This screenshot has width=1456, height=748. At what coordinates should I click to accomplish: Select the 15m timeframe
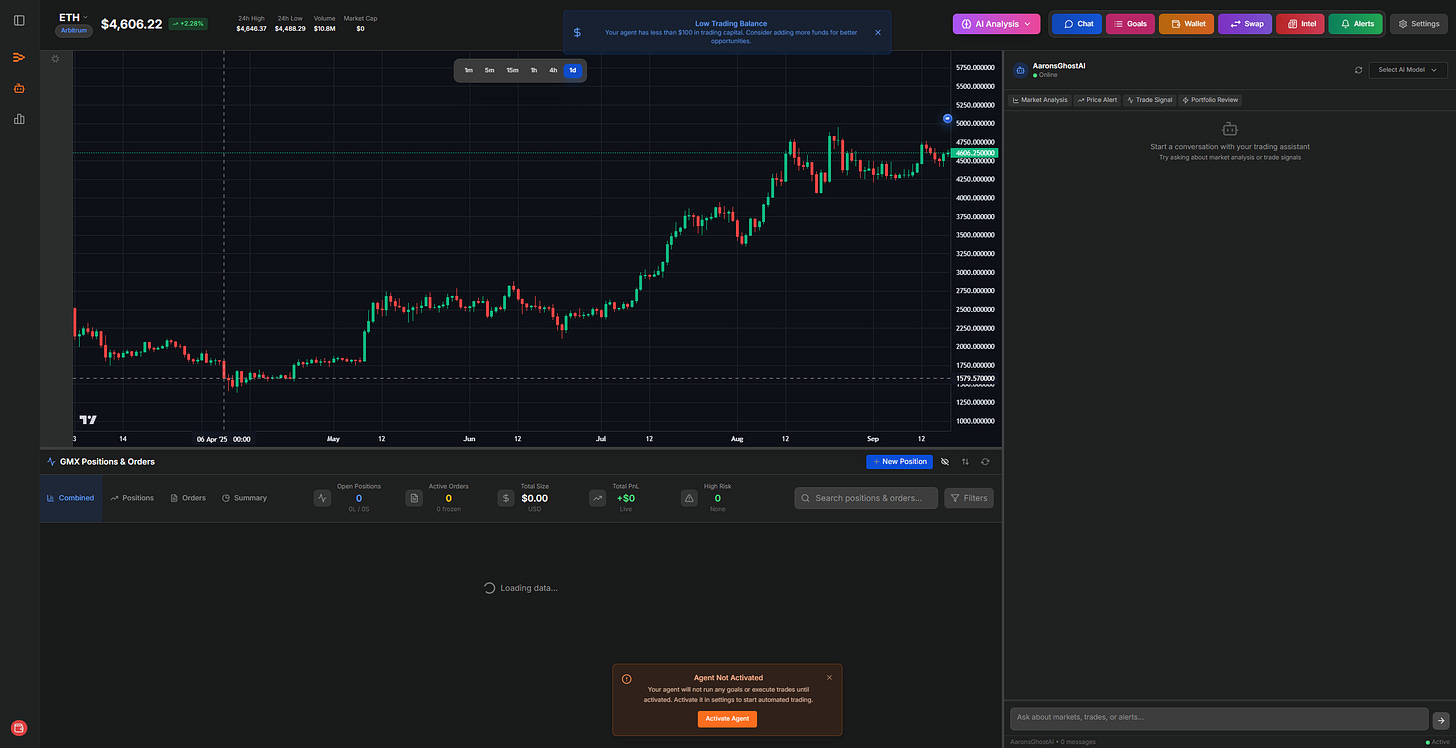point(512,70)
